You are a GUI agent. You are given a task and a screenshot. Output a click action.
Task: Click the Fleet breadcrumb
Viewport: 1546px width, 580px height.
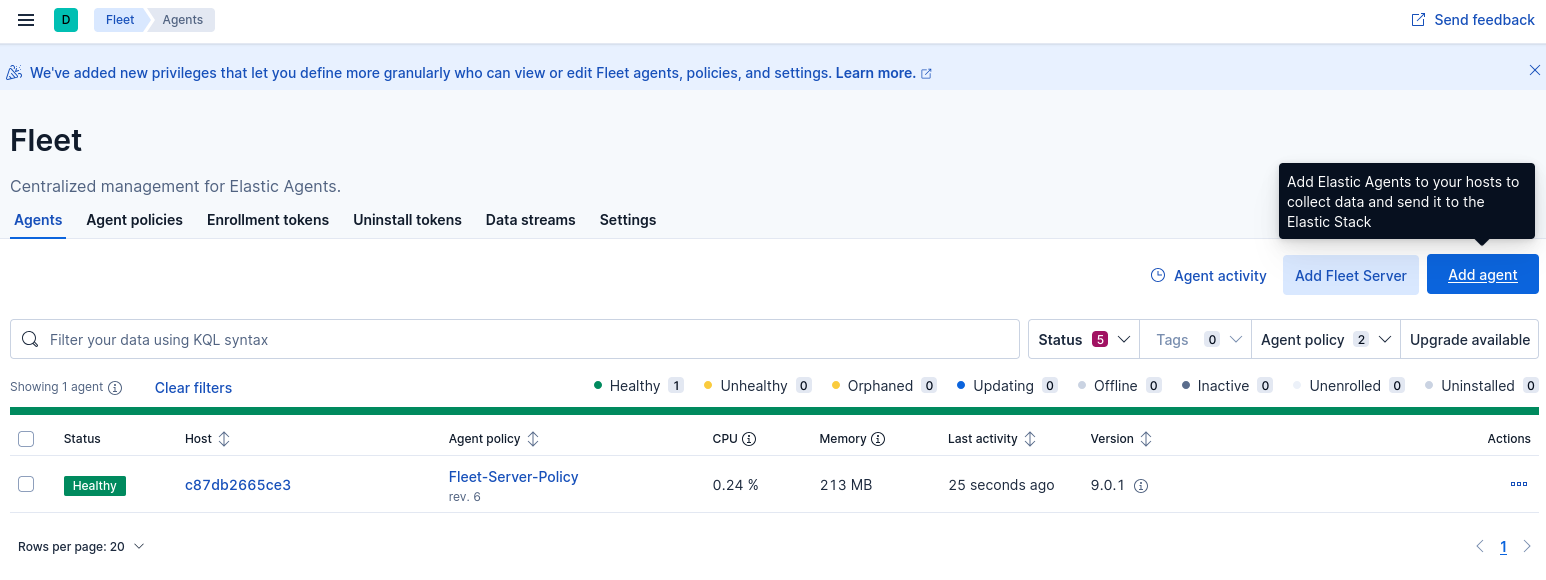point(120,20)
